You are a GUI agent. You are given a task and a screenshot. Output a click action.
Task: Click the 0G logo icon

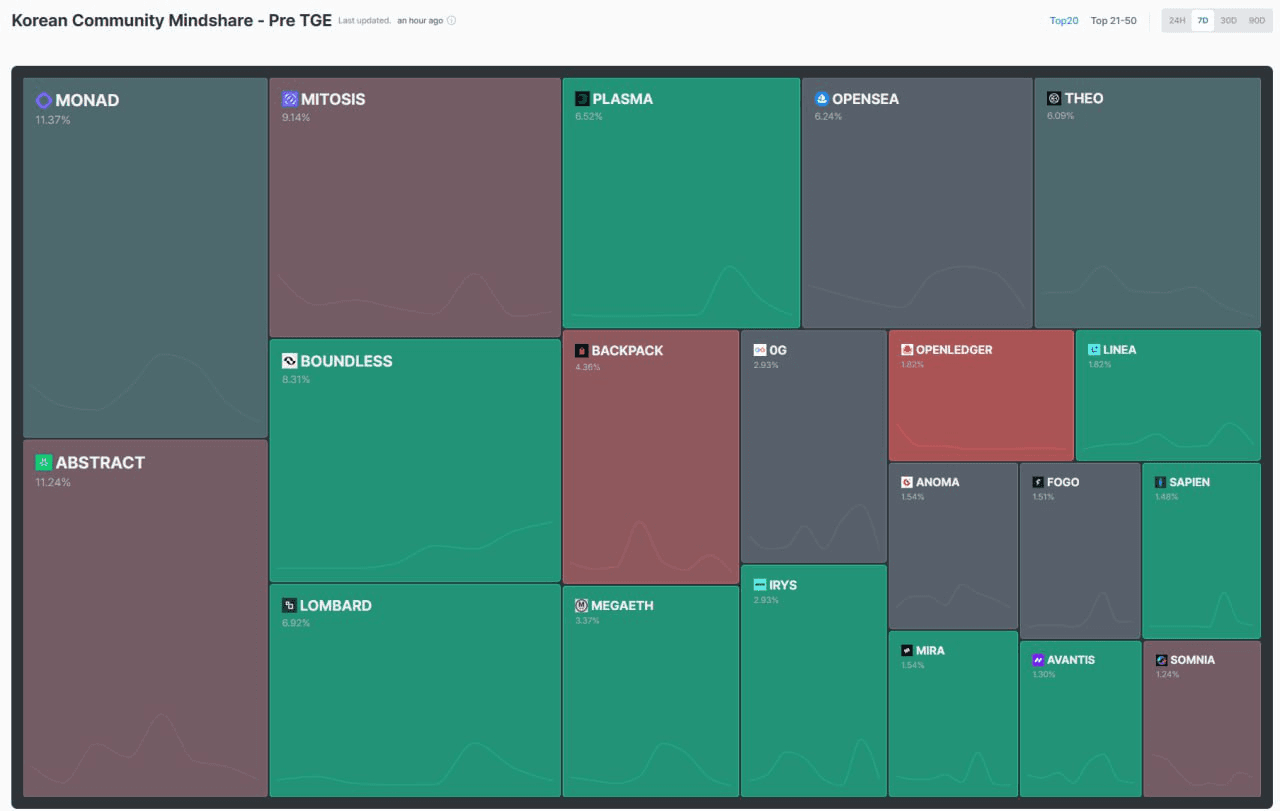pyautogui.click(x=760, y=350)
